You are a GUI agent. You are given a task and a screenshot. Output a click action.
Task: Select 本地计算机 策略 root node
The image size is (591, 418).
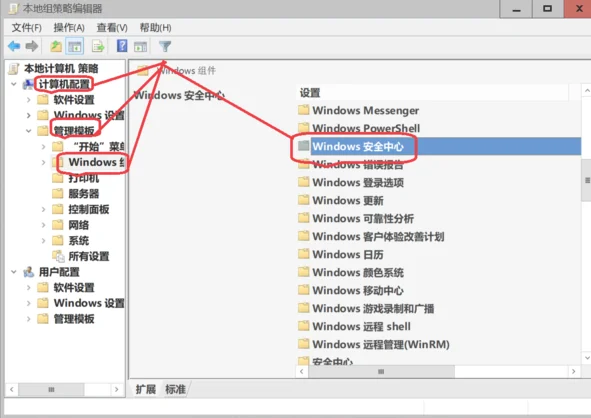click(x=61, y=69)
